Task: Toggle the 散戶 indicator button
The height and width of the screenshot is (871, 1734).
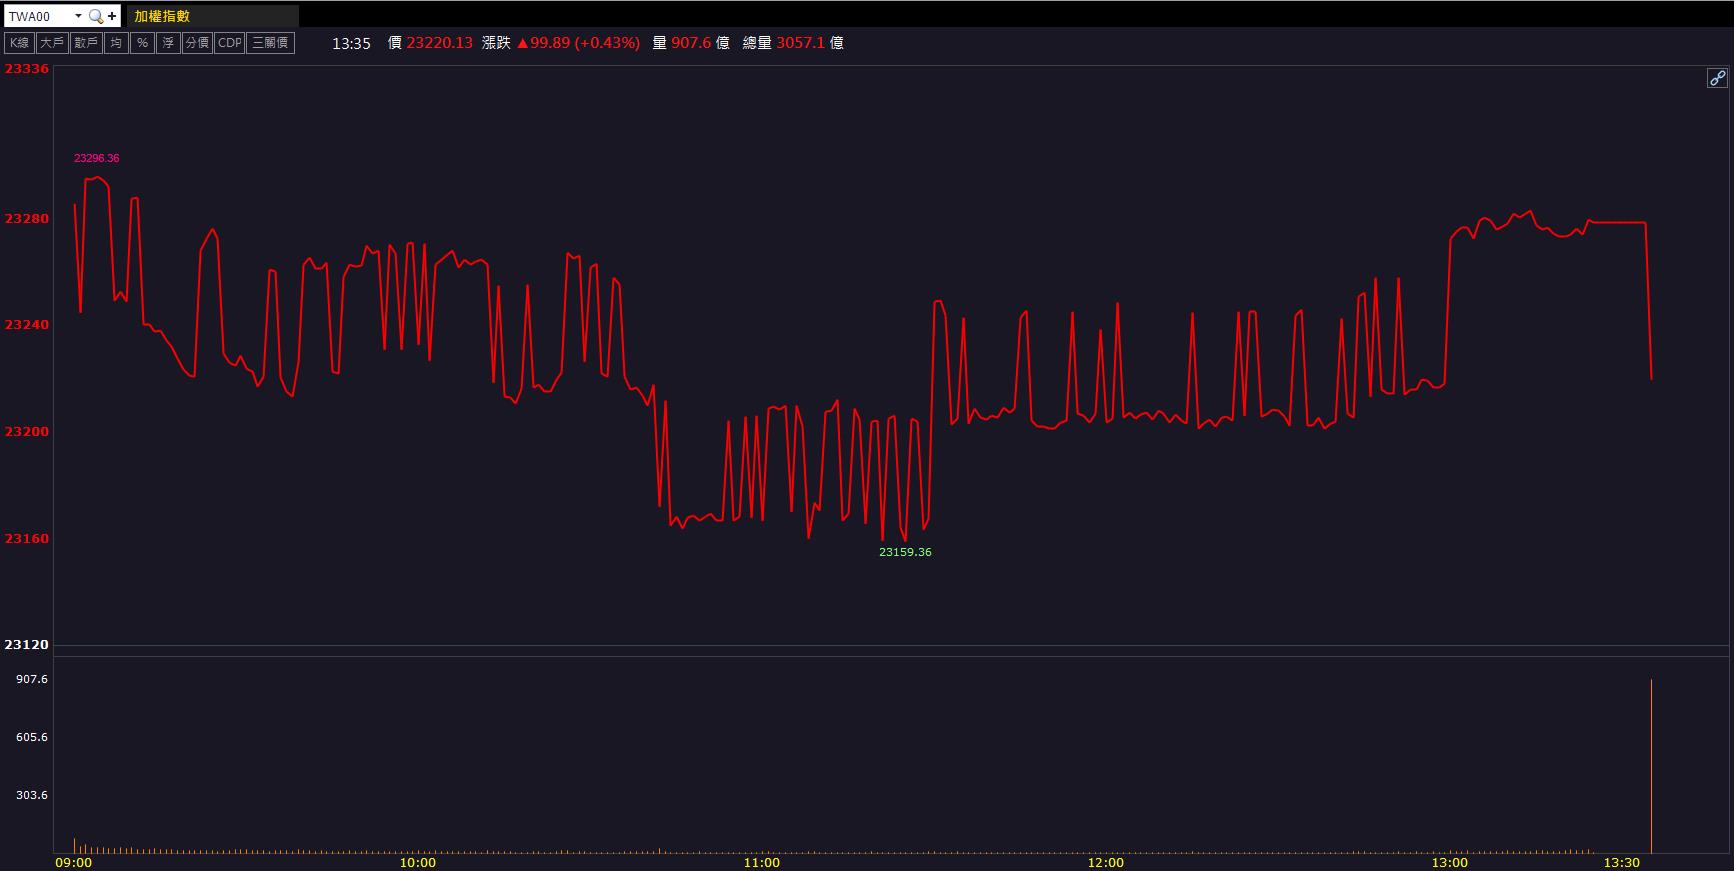Action: (x=86, y=43)
